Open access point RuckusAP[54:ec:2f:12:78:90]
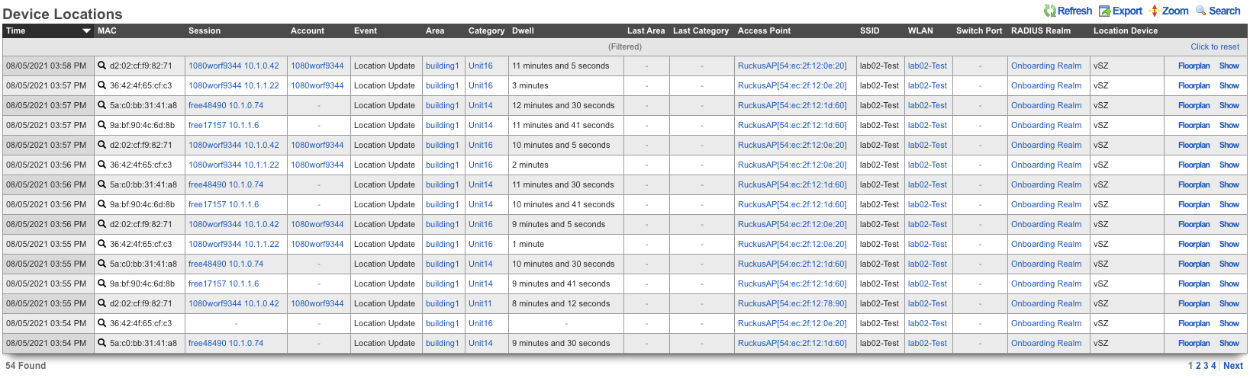1250x378 pixels. point(792,303)
